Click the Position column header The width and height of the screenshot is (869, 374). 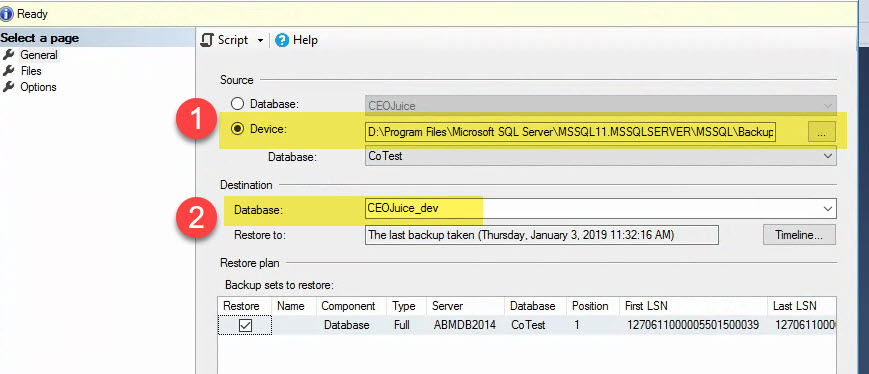click(x=592, y=306)
